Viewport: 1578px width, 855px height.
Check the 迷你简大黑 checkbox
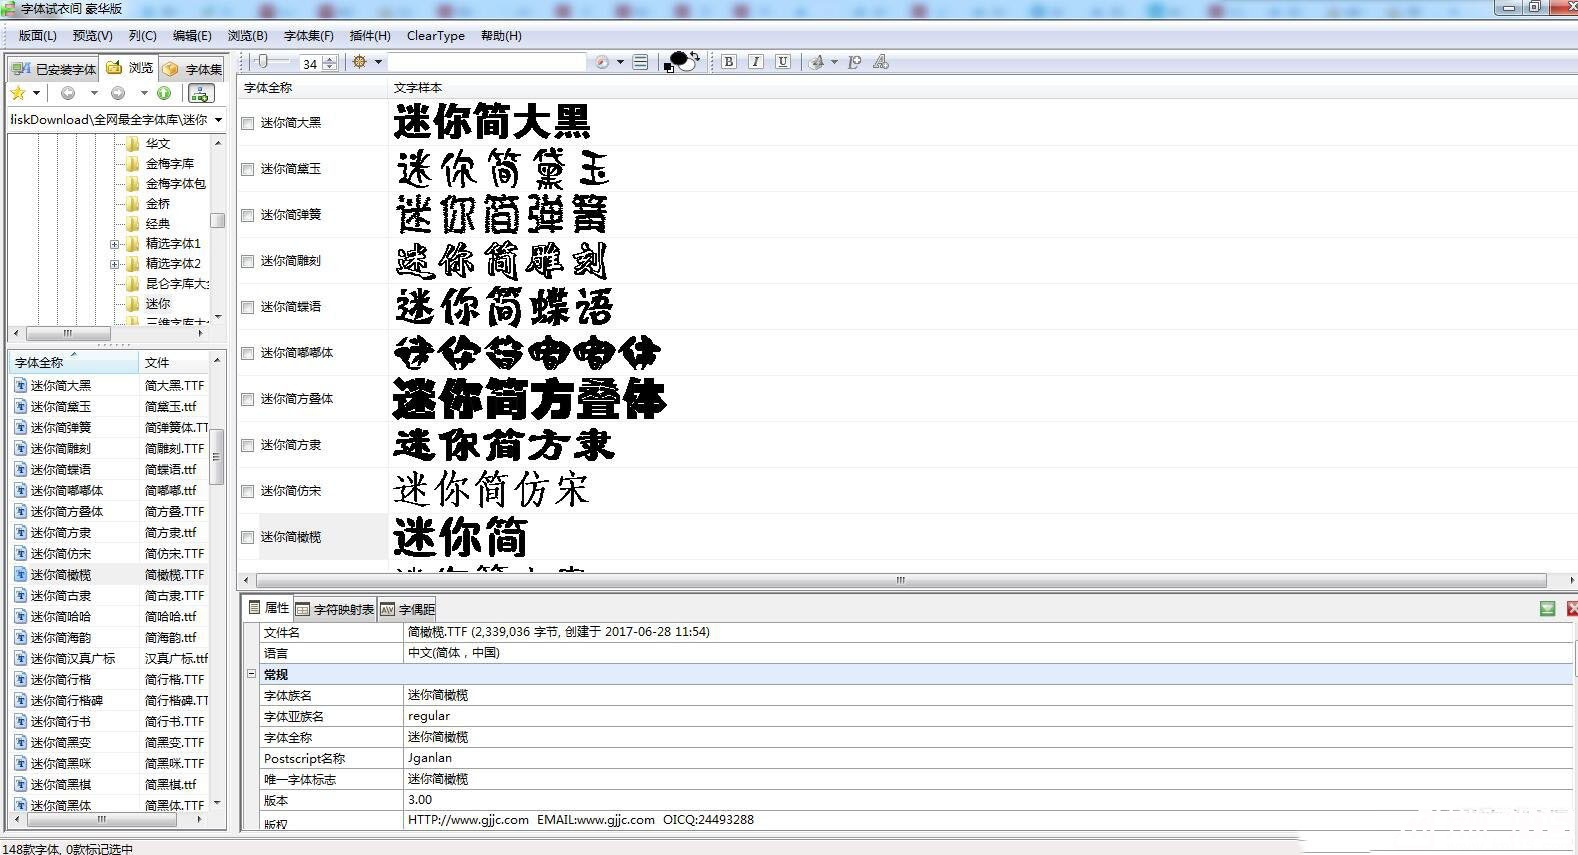[x=247, y=123]
